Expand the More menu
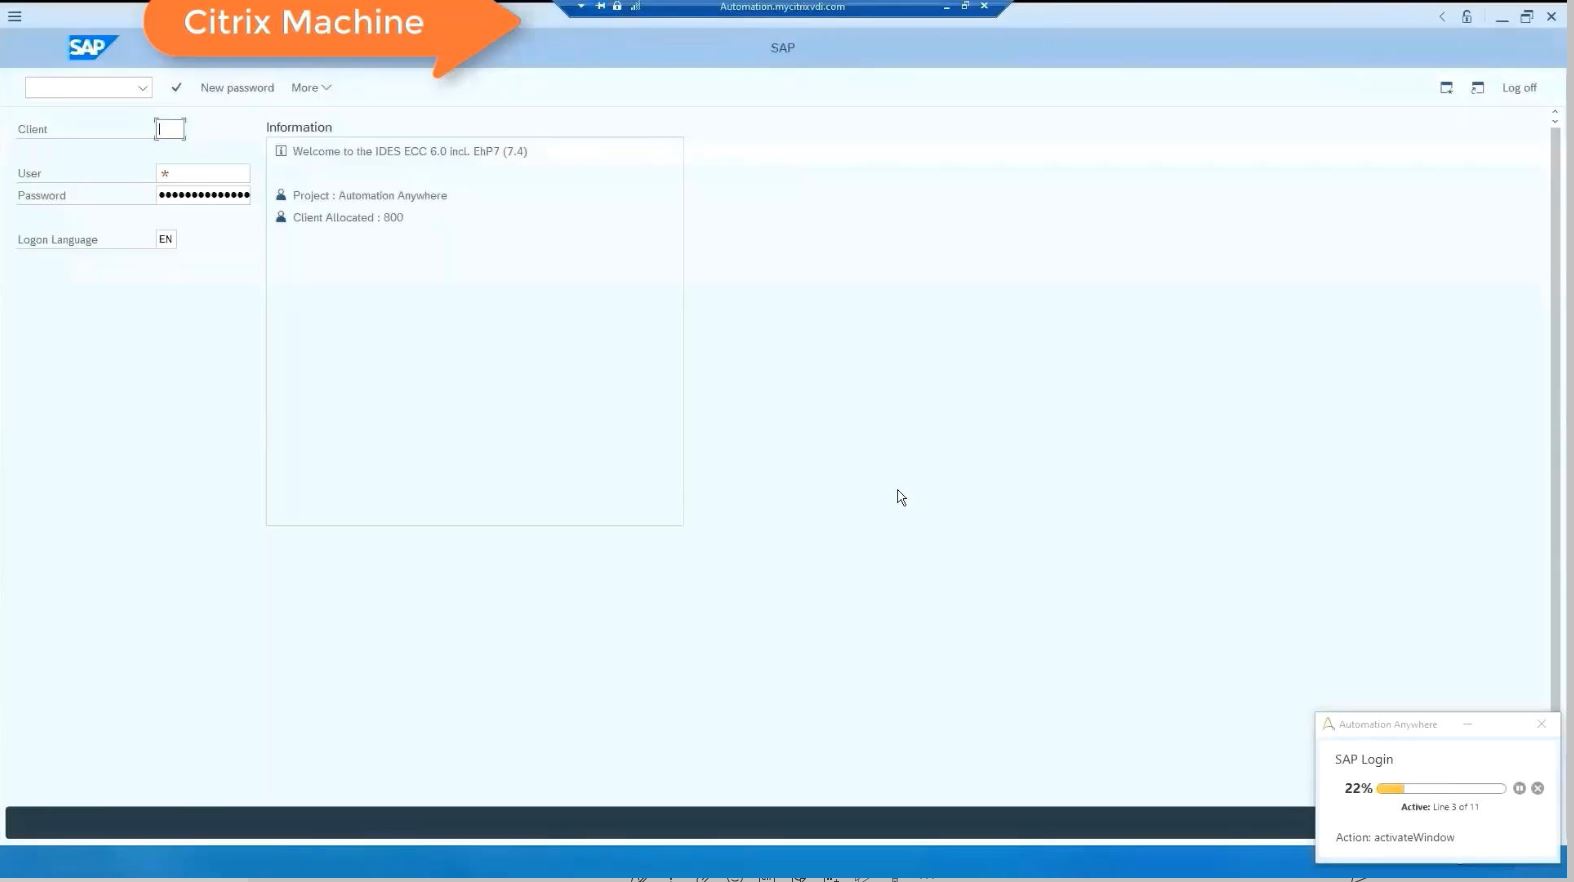 (311, 88)
